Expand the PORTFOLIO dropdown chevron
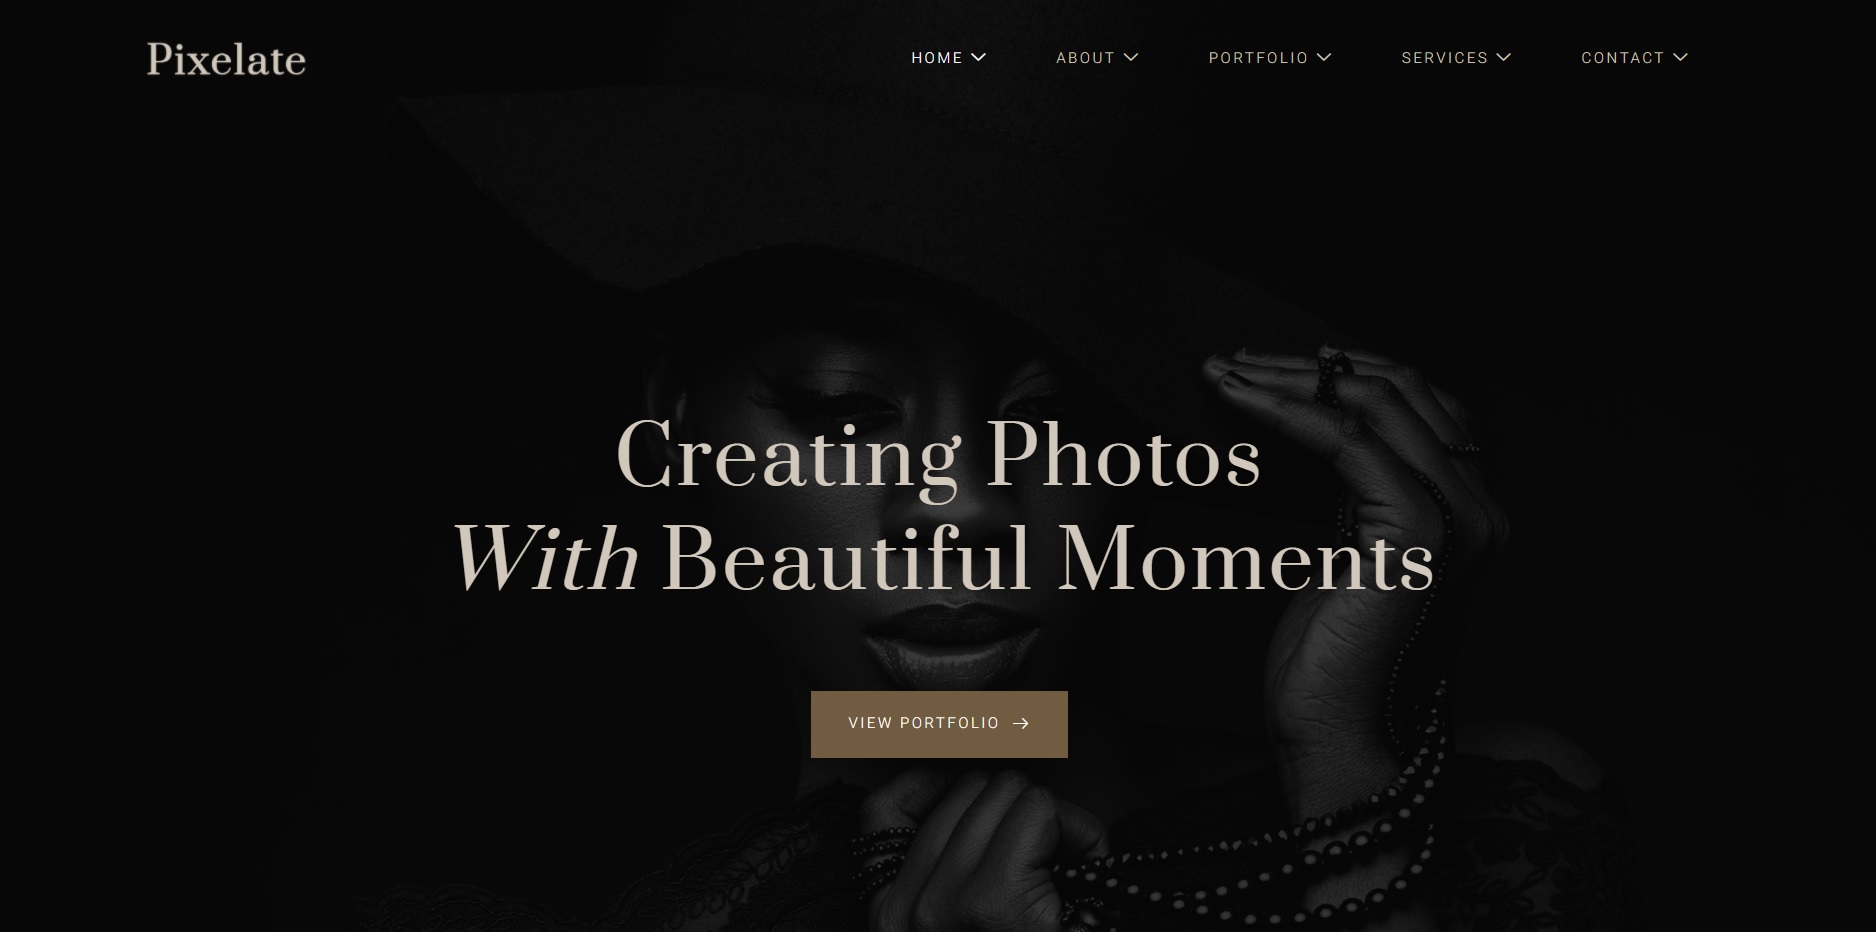 click(1324, 58)
